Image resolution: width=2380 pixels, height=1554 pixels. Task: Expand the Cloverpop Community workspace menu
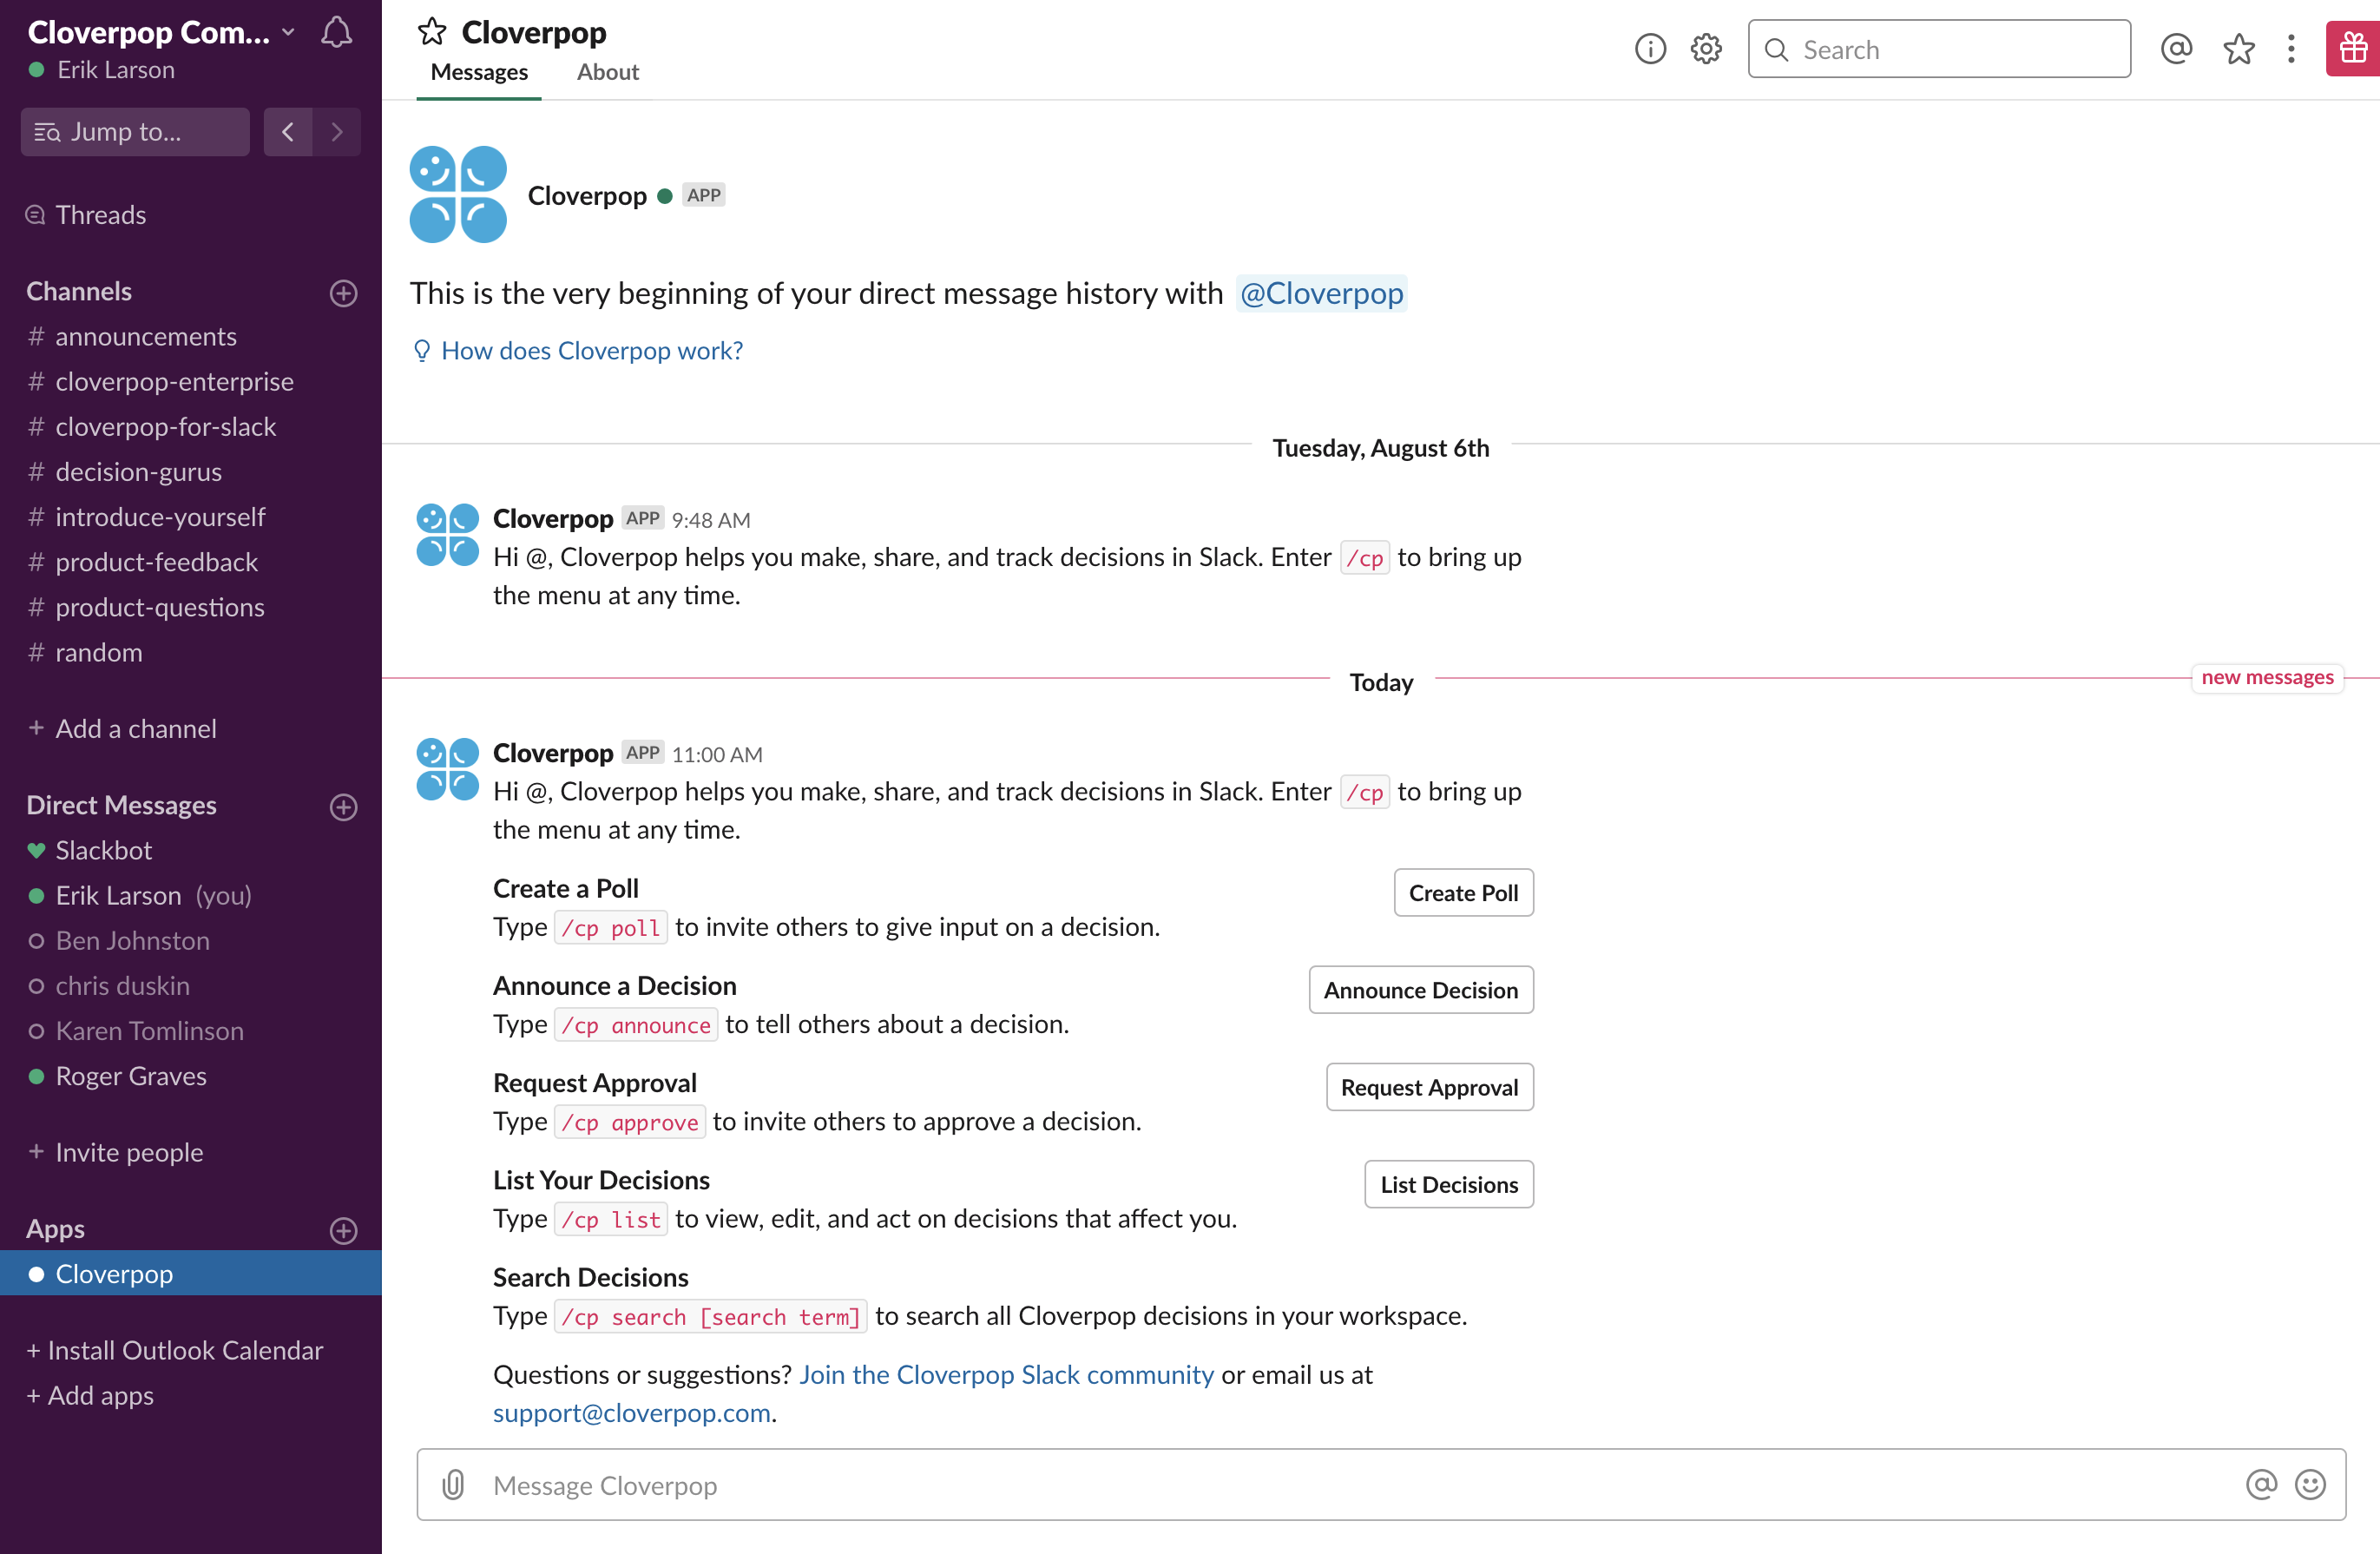click(x=161, y=33)
